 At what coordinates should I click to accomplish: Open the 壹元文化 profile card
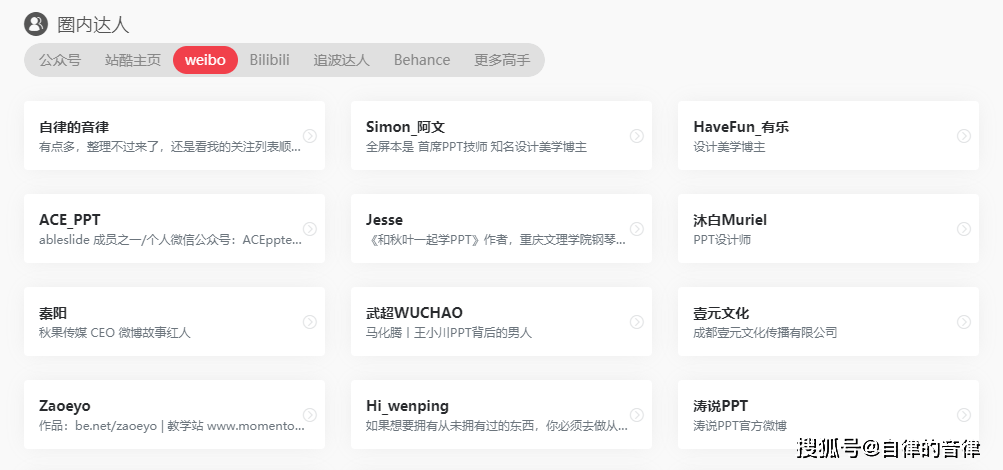point(828,322)
